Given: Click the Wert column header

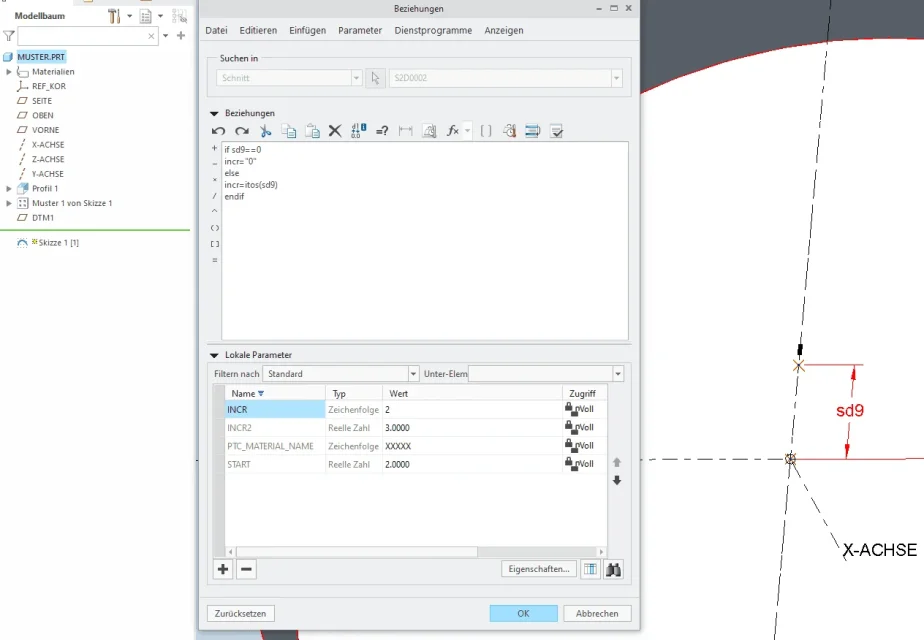Looking at the screenshot, I should tap(473, 393).
